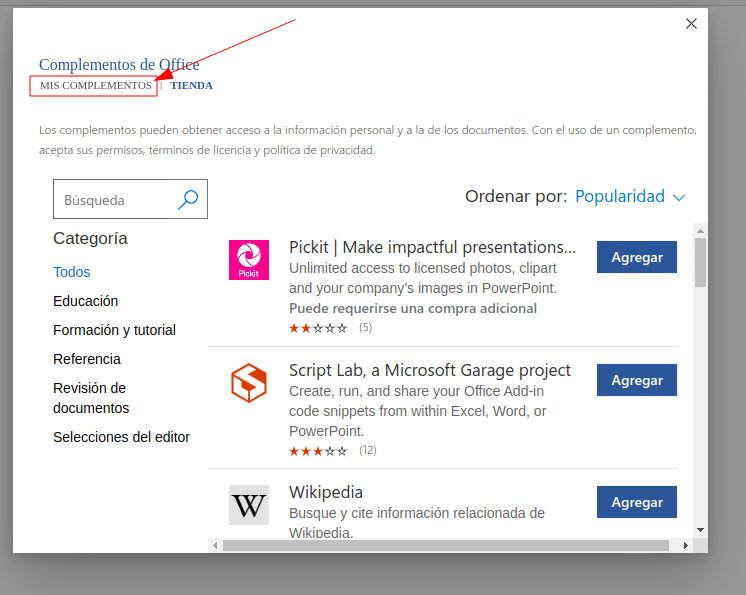Image resolution: width=746 pixels, height=595 pixels.
Task: Click the Script Lab add-in icon
Action: 248,383
